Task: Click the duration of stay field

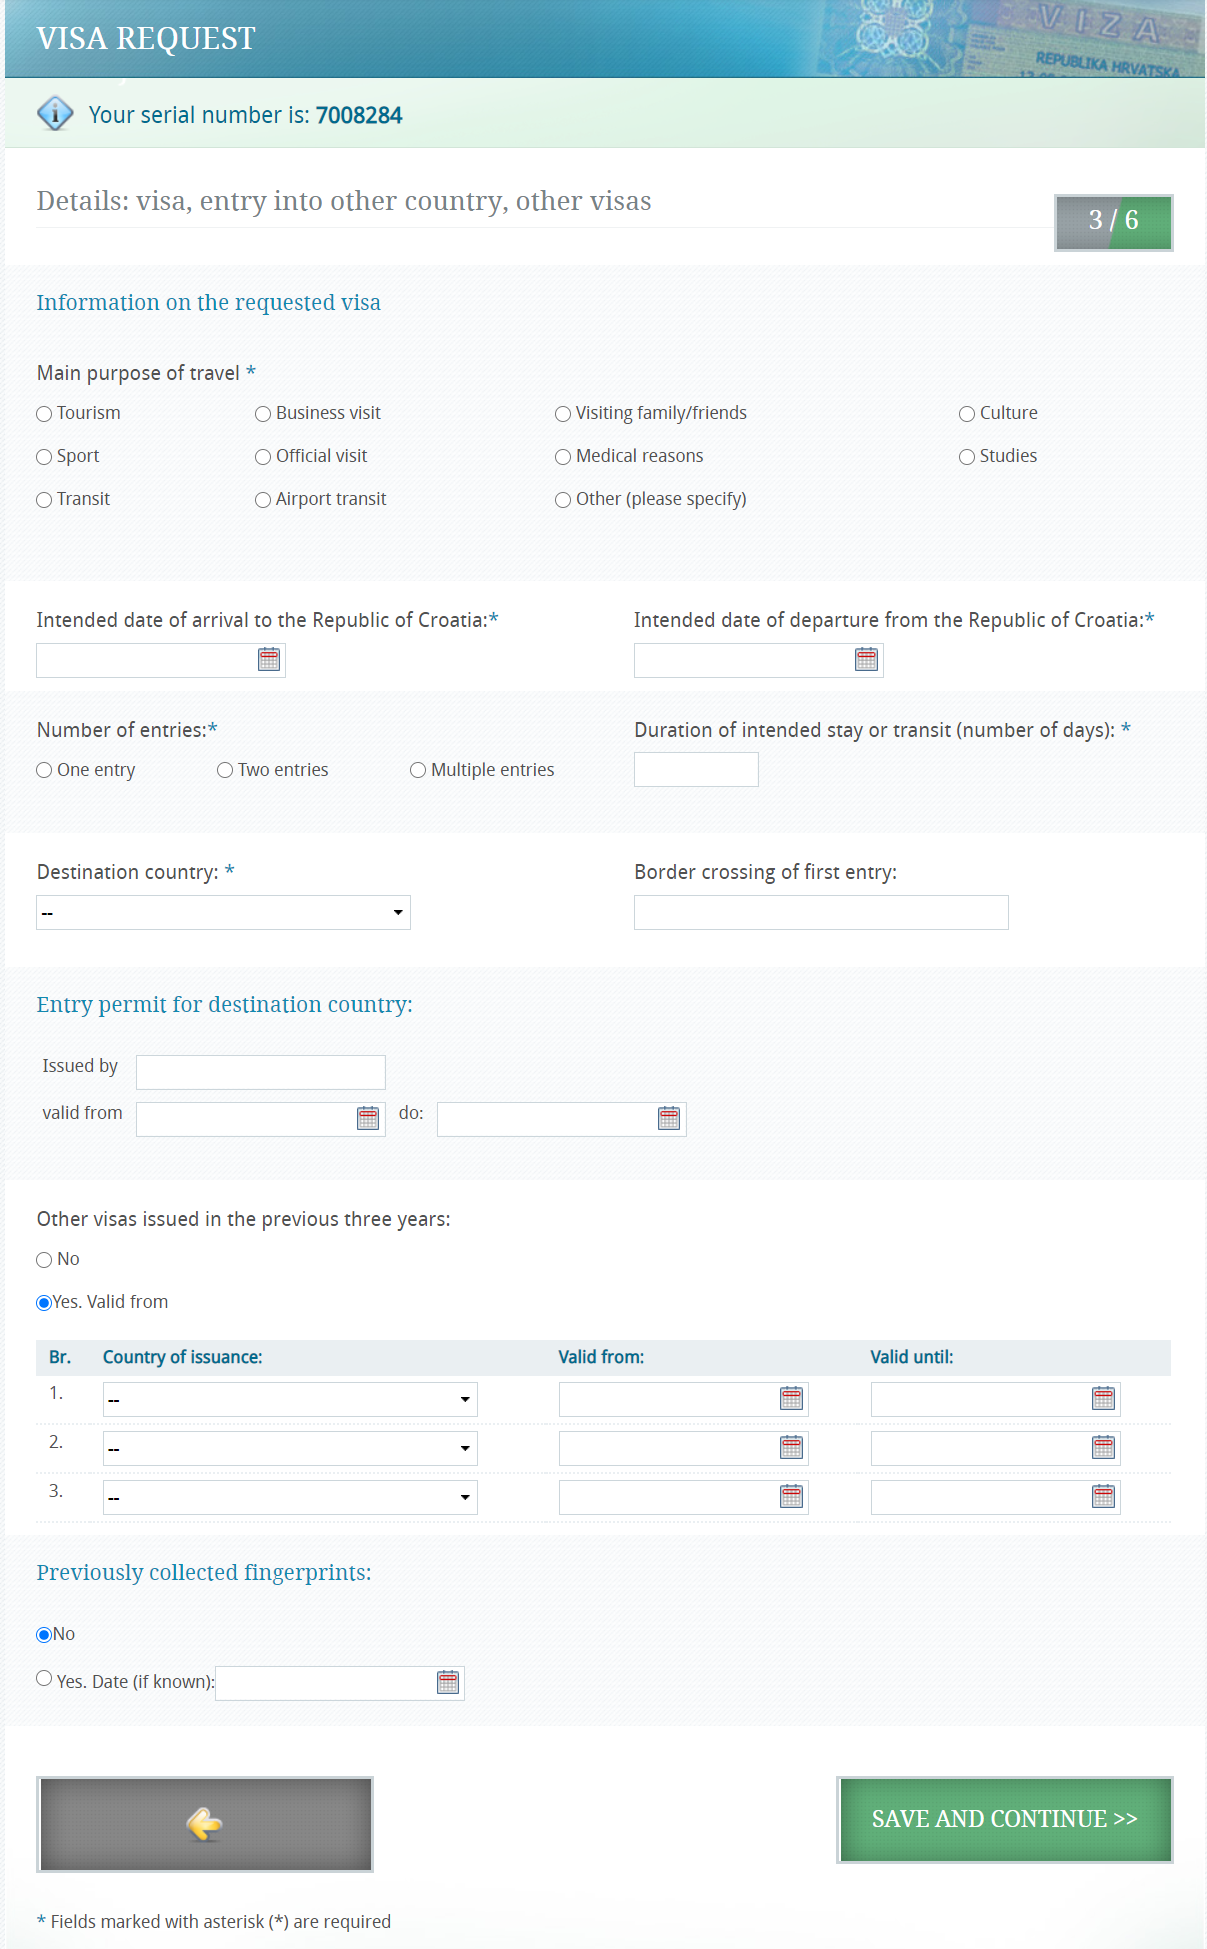Action: point(696,769)
